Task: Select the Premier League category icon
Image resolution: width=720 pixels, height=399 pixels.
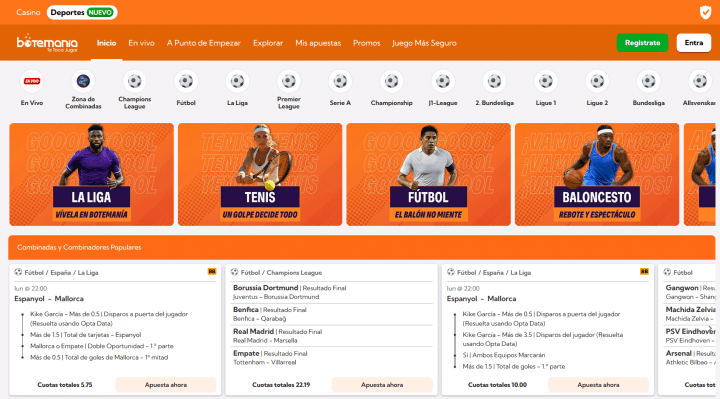Action: pos(289,81)
